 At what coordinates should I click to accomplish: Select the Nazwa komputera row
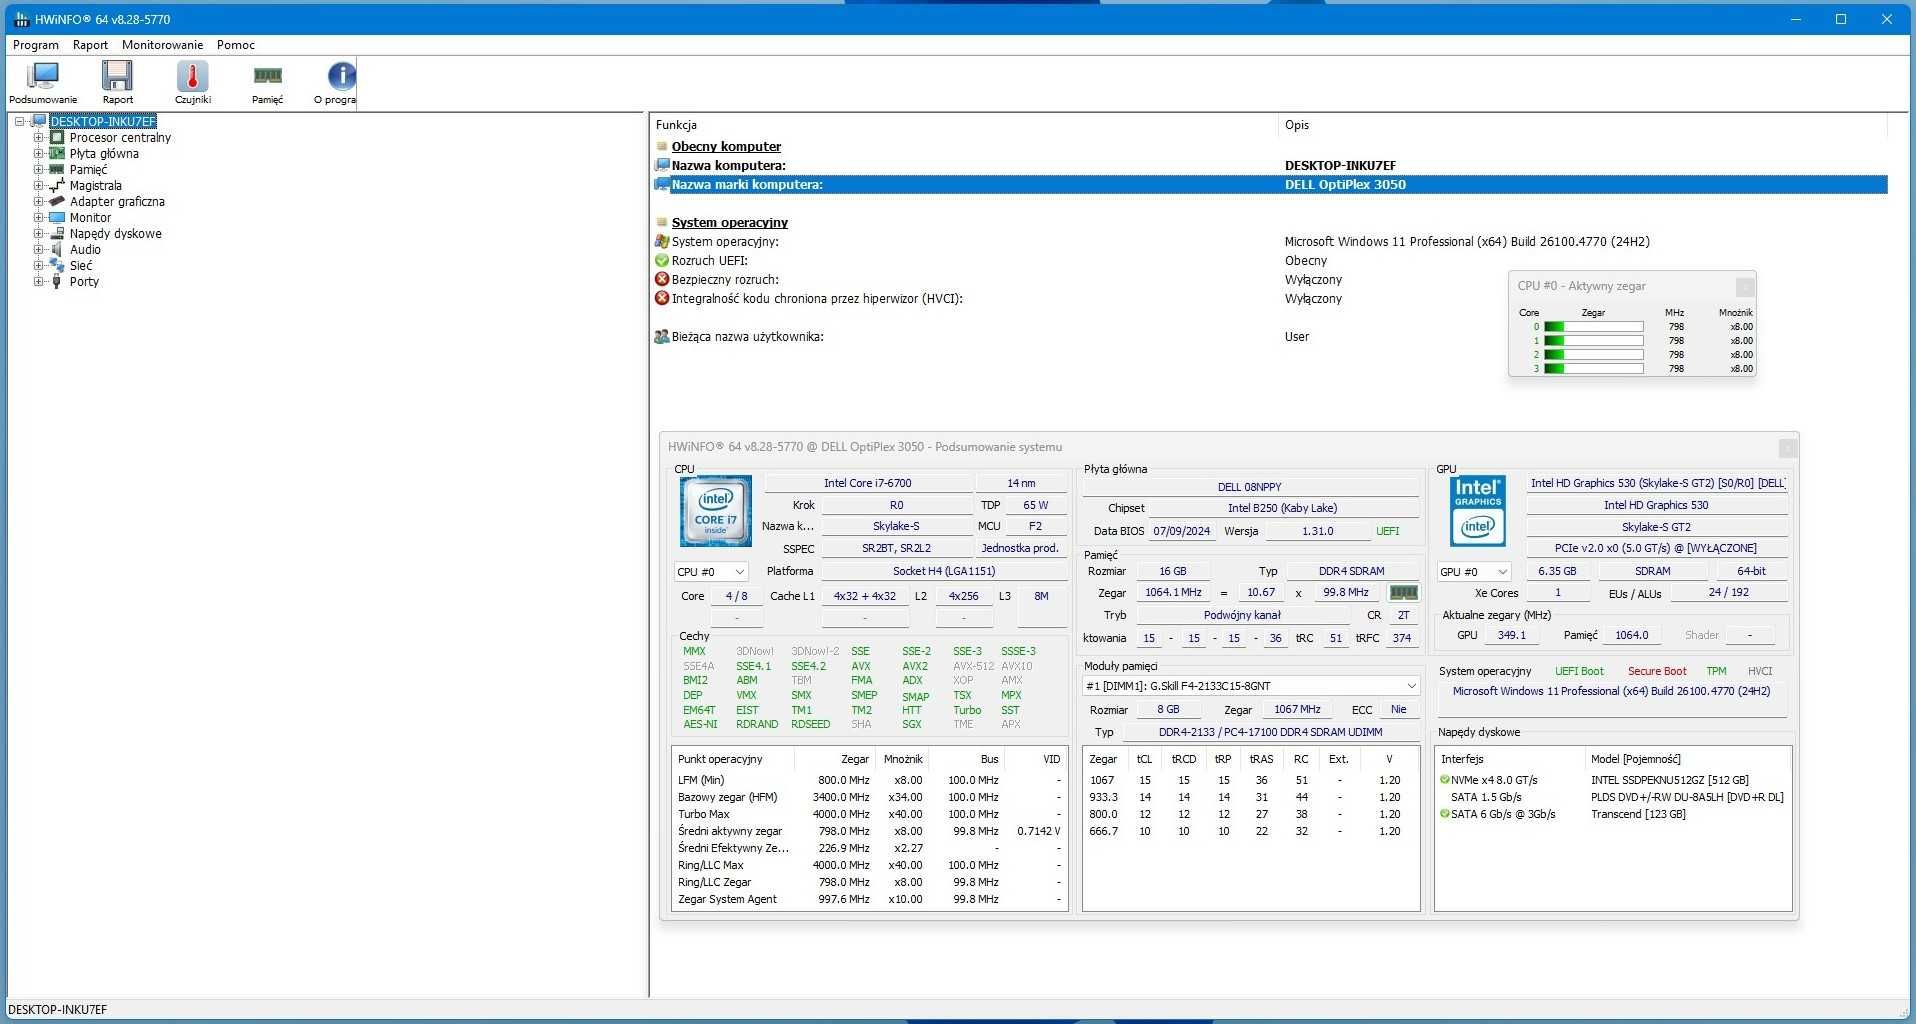pos(1270,166)
